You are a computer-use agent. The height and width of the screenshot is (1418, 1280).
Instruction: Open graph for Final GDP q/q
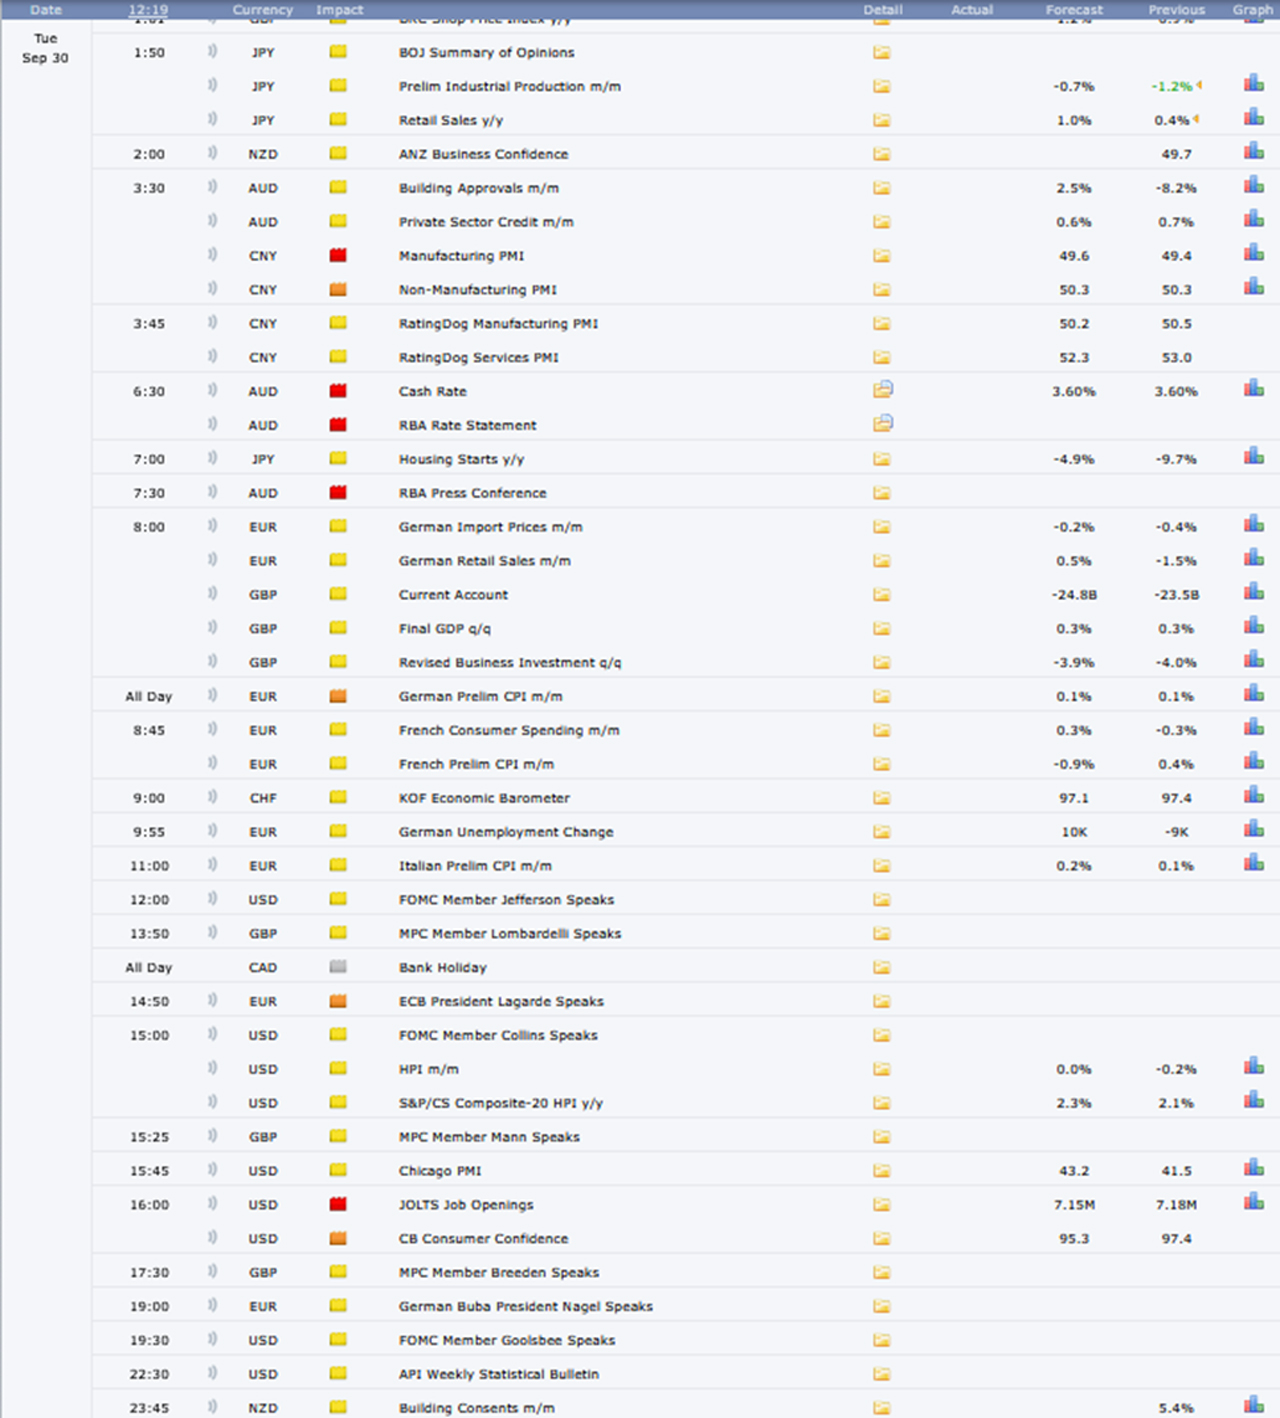1253,626
